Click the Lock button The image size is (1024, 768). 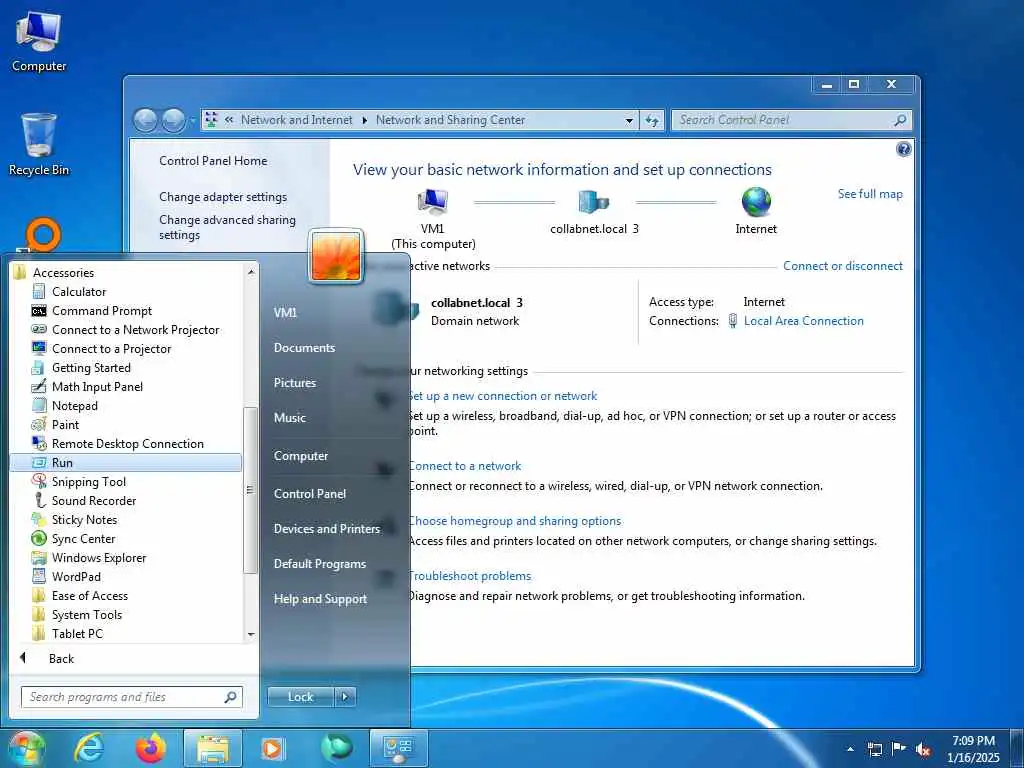pos(300,697)
